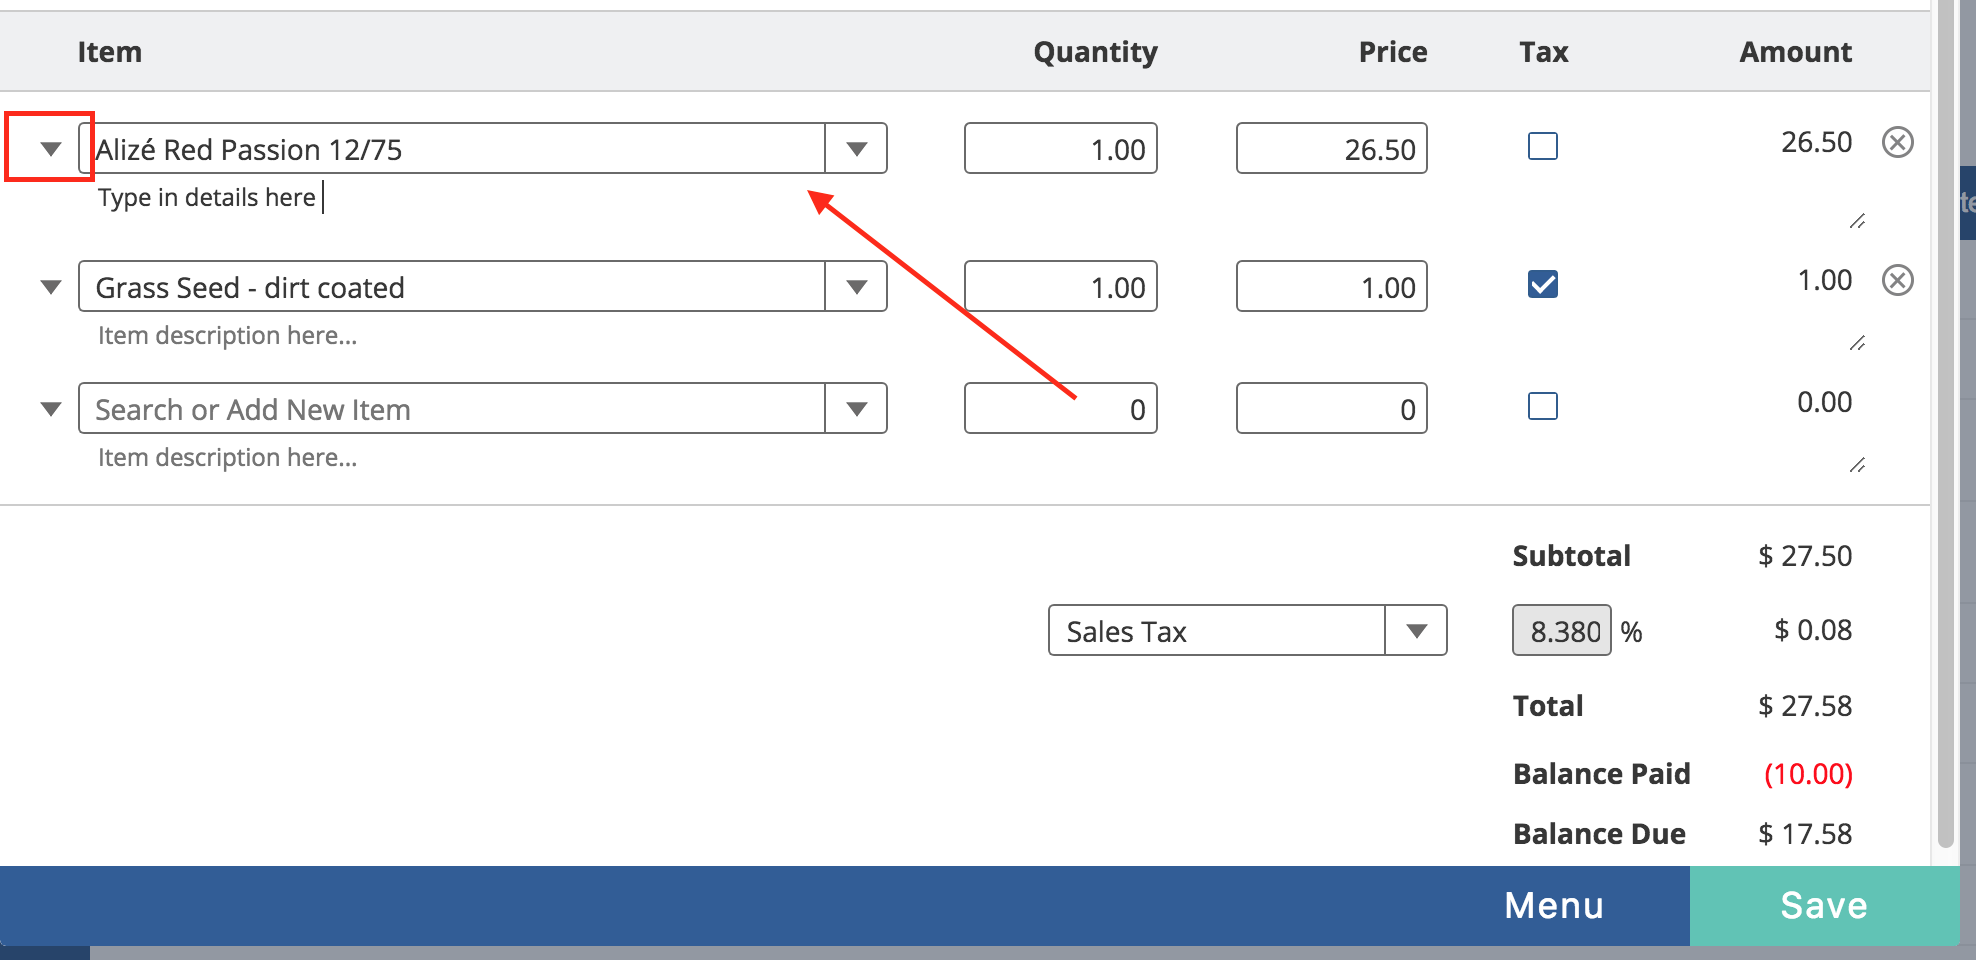Delete the Grass Seed line item

tap(1897, 281)
